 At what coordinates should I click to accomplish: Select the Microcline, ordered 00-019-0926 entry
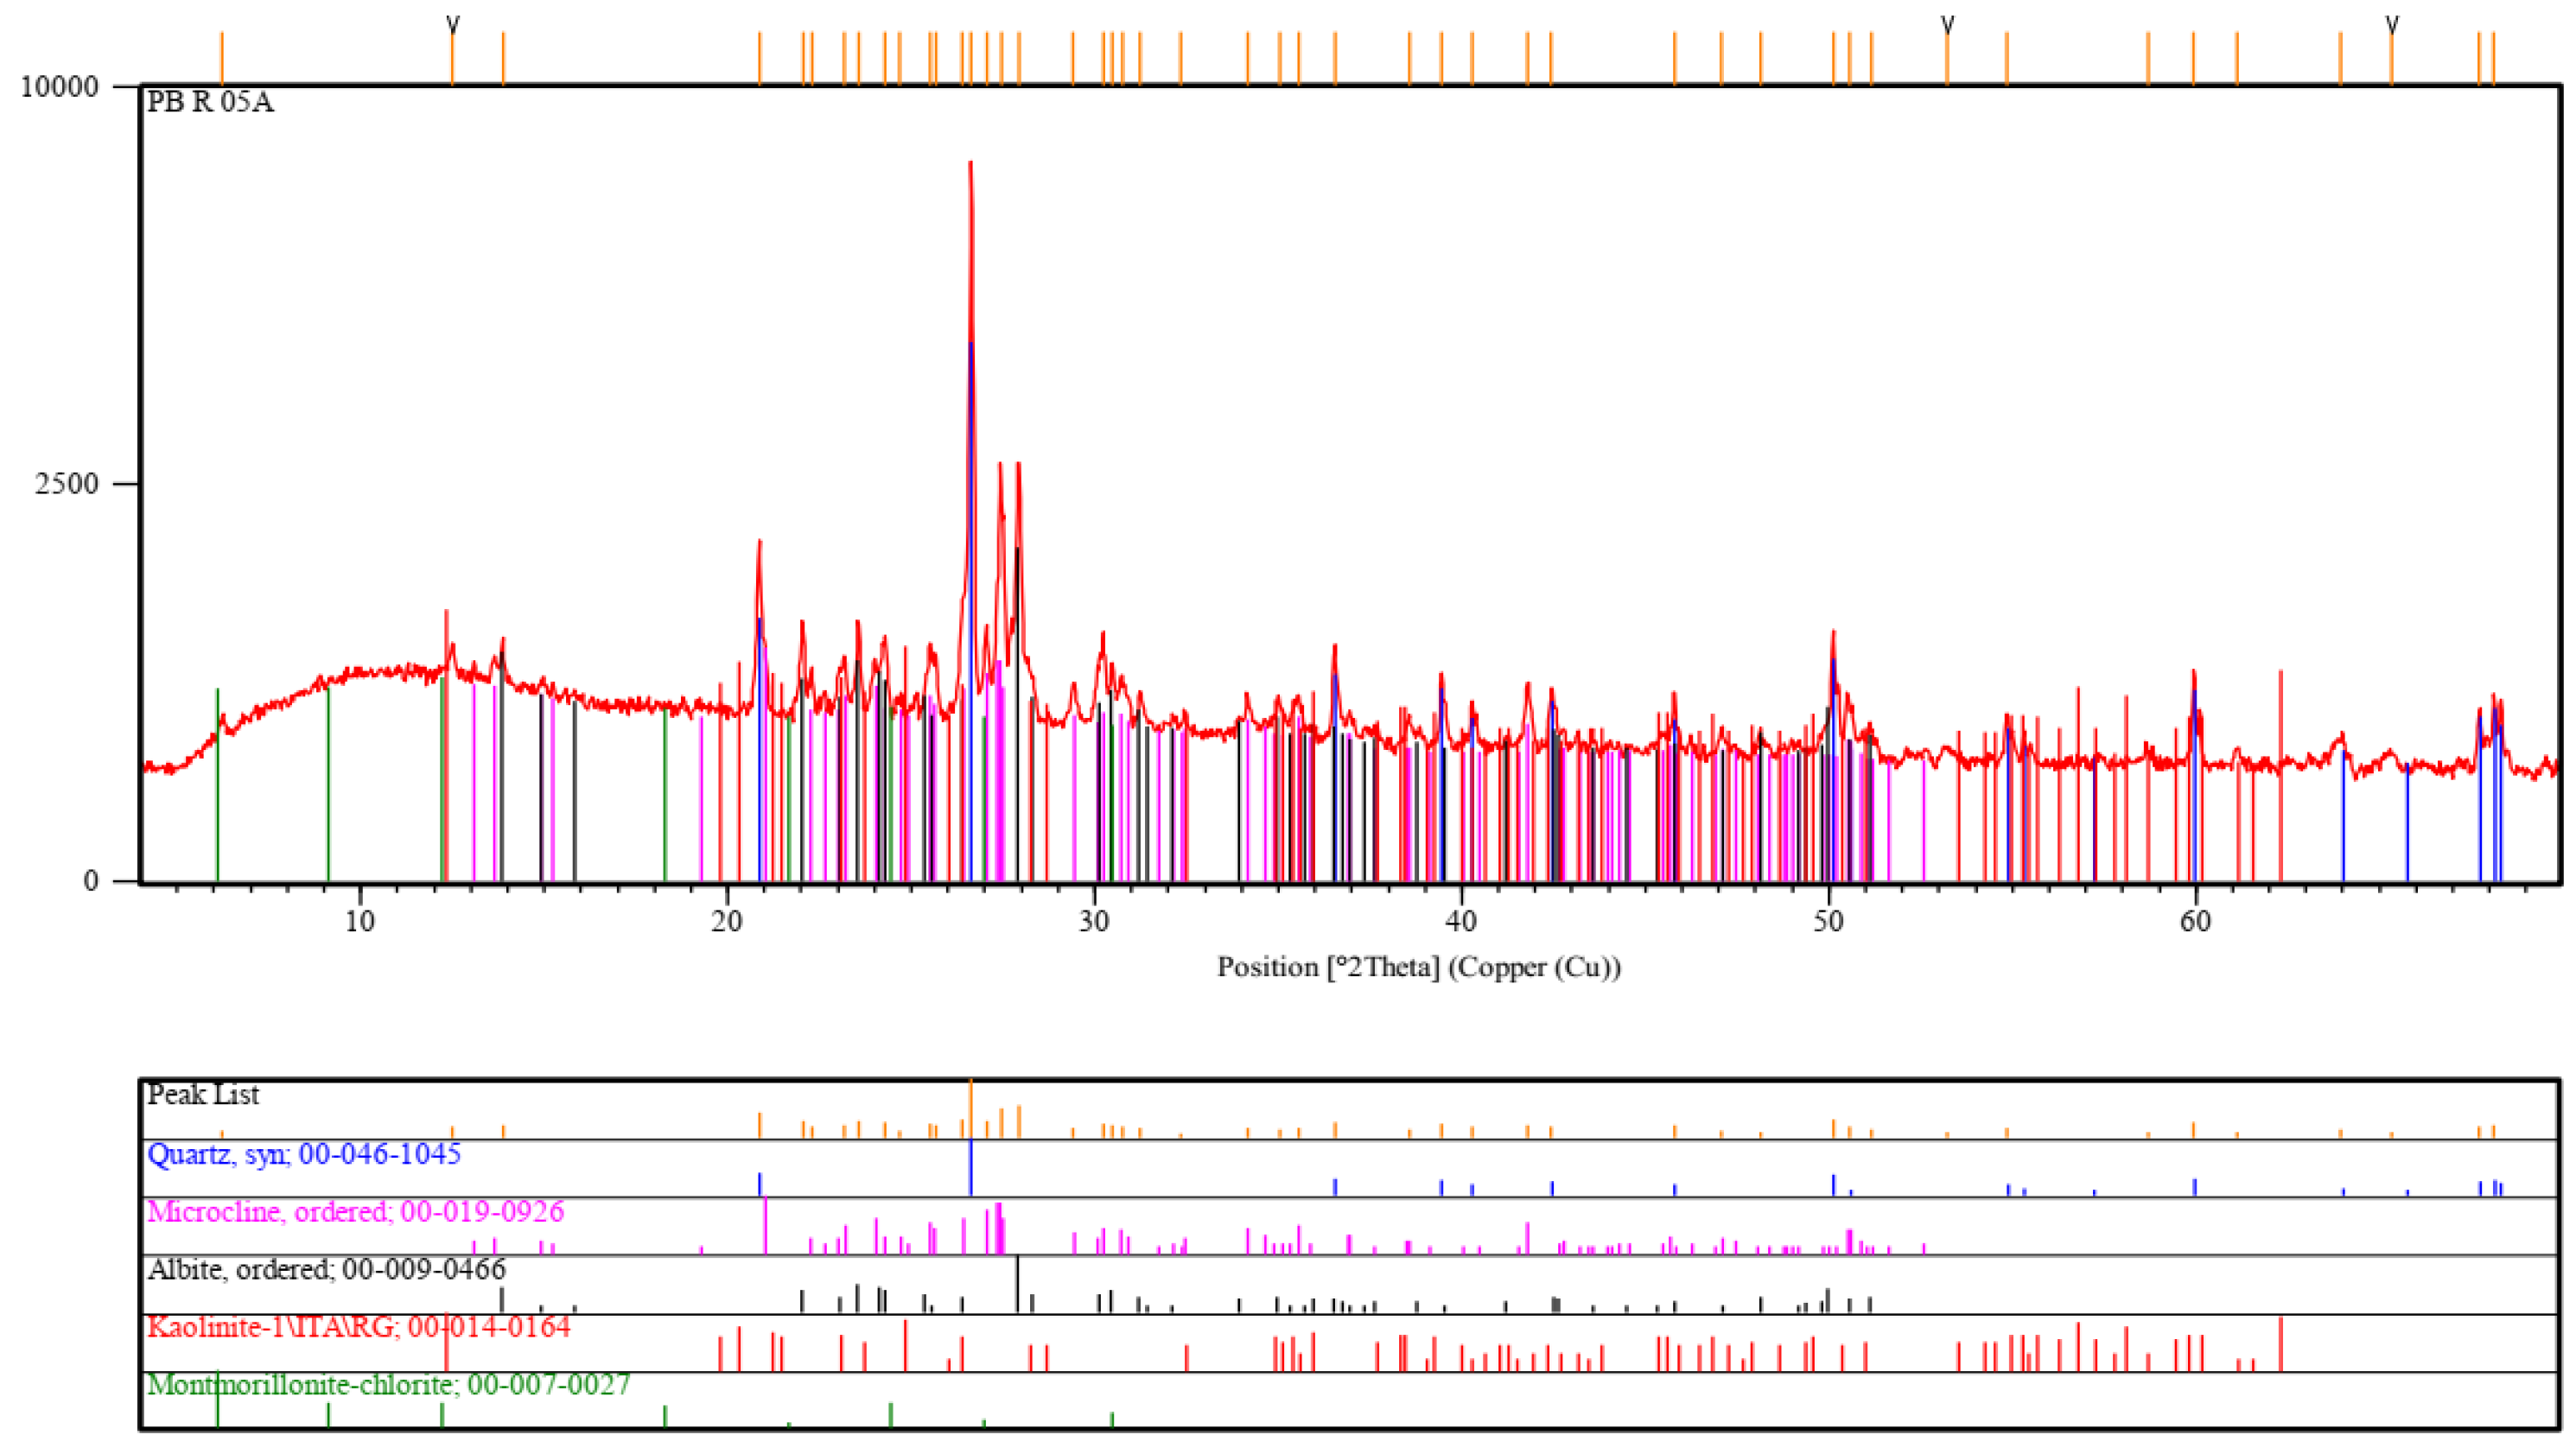355,1211
